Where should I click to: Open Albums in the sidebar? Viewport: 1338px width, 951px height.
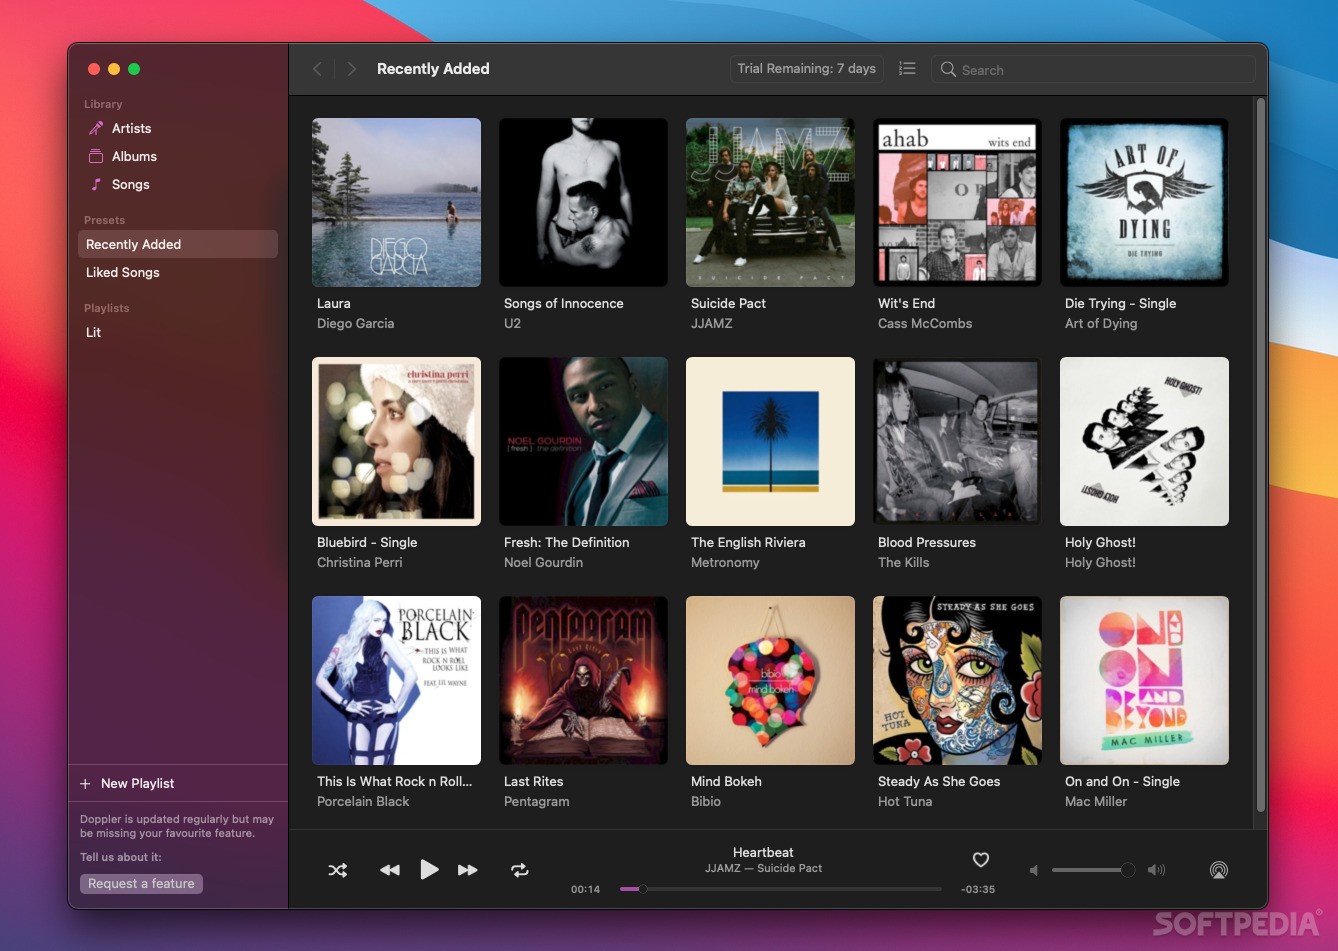click(x=134, y=156)
